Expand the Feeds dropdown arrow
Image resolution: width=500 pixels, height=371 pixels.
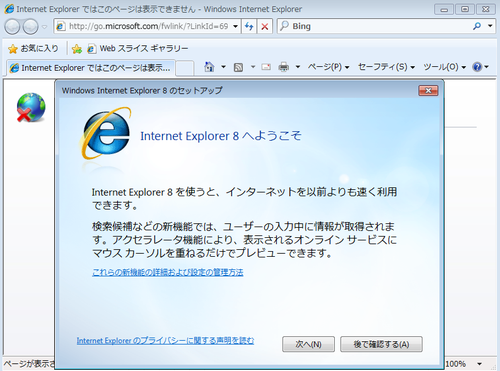253,67
